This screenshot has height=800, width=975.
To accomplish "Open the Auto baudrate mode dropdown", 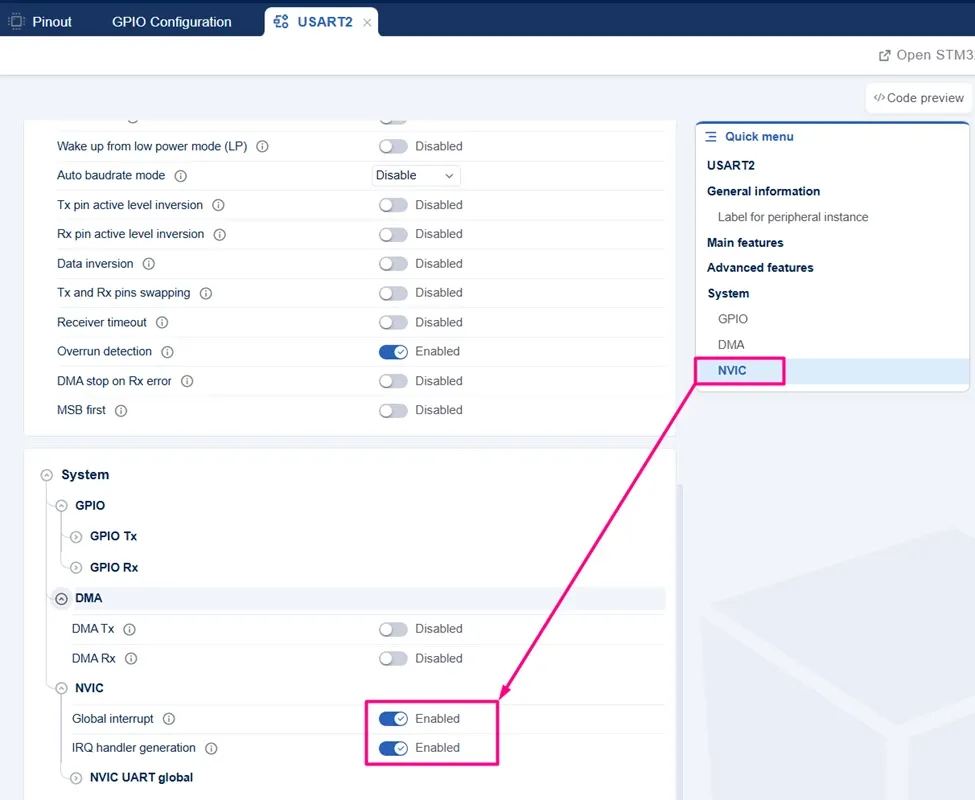I will 416,176.
